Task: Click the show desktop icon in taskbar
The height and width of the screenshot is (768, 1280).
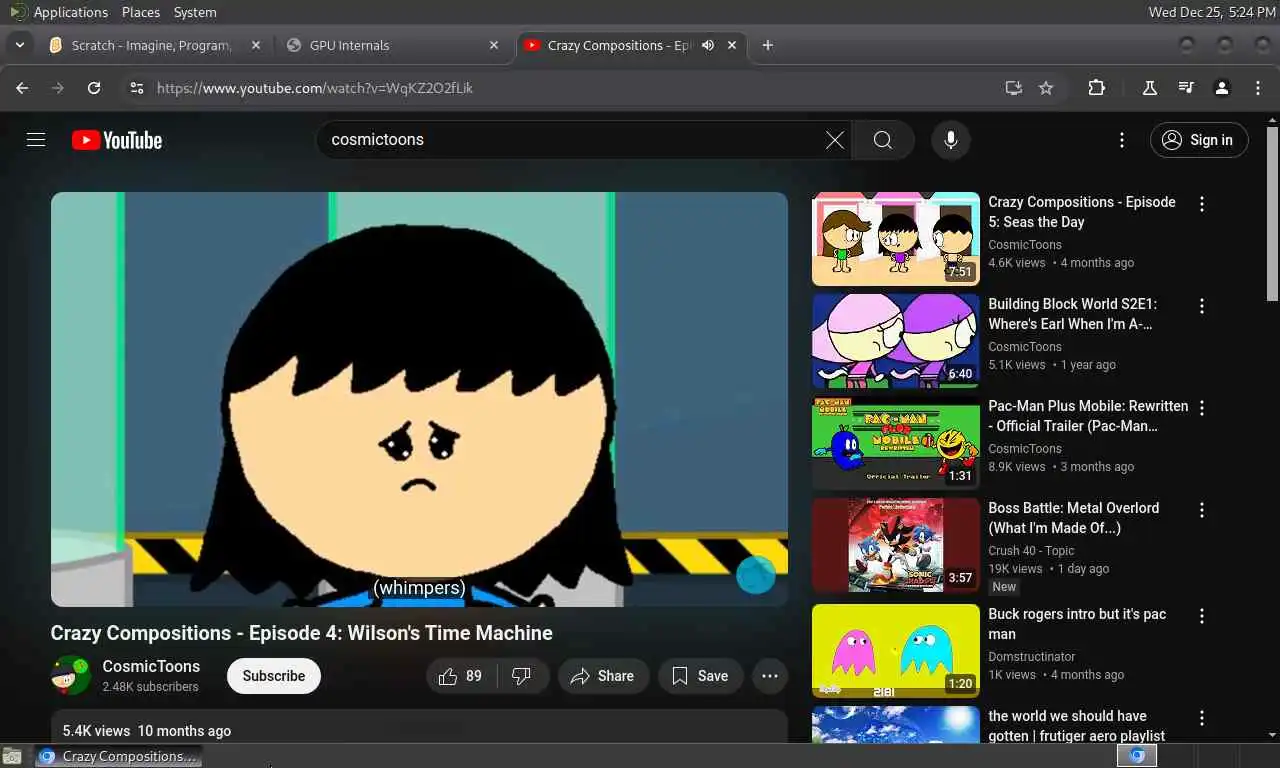Action: click(x=12, y=756)
